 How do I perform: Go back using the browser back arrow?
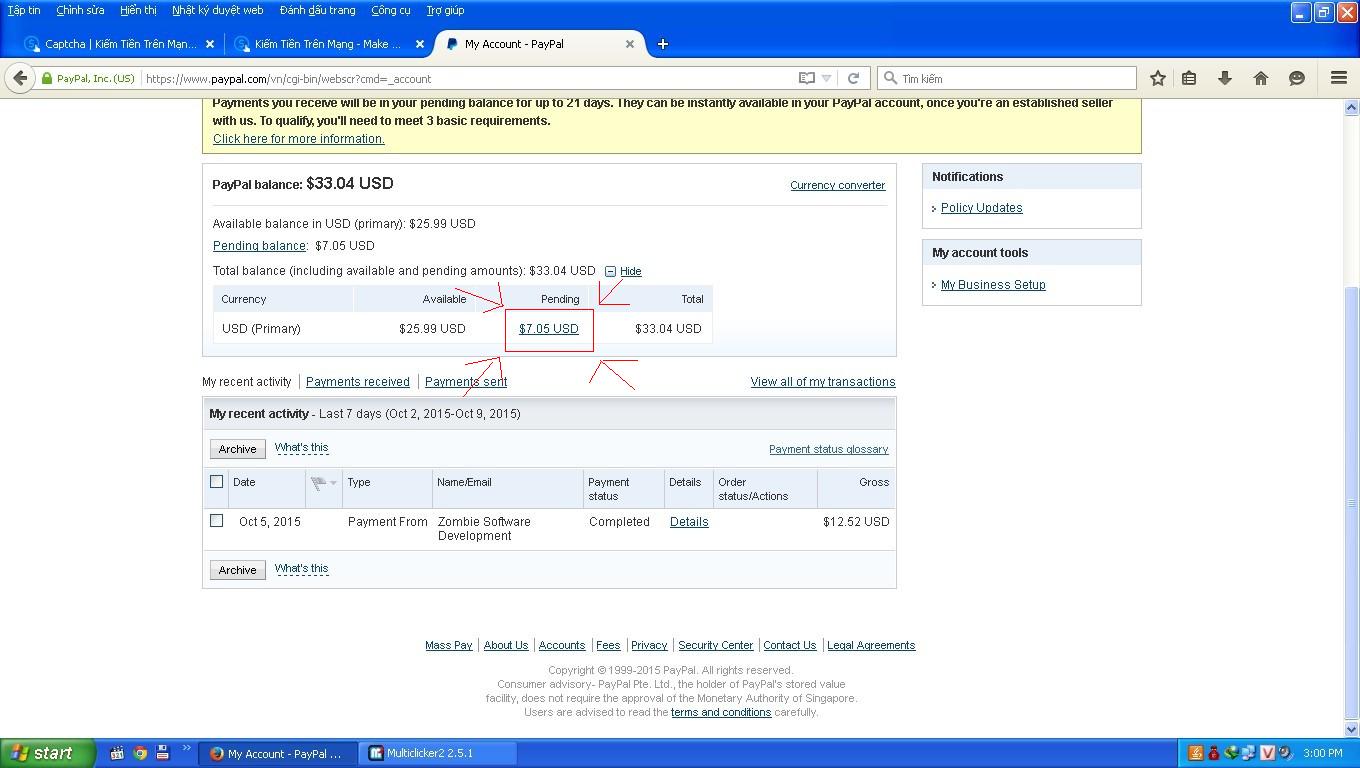coord(20,78)
